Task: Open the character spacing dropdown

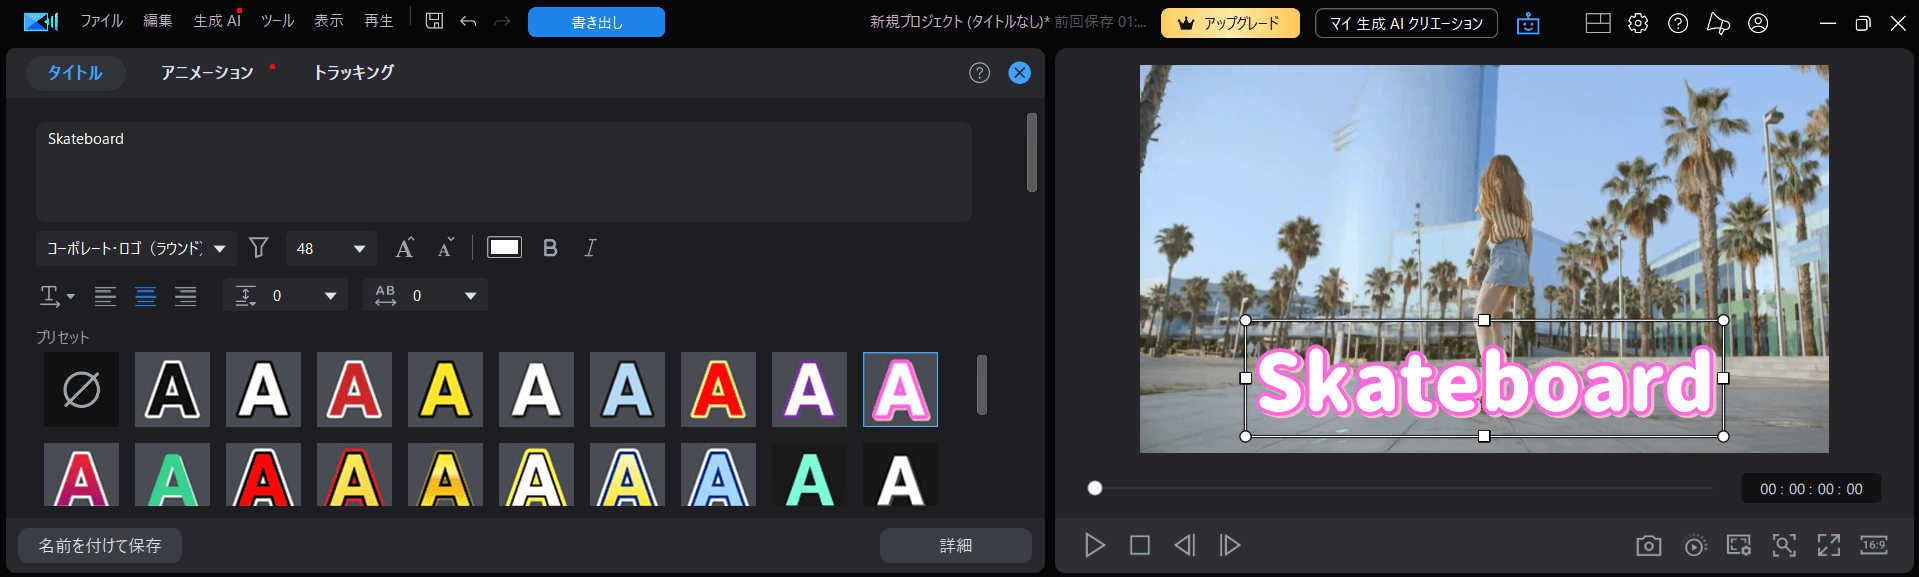Action: pos(470,296)
